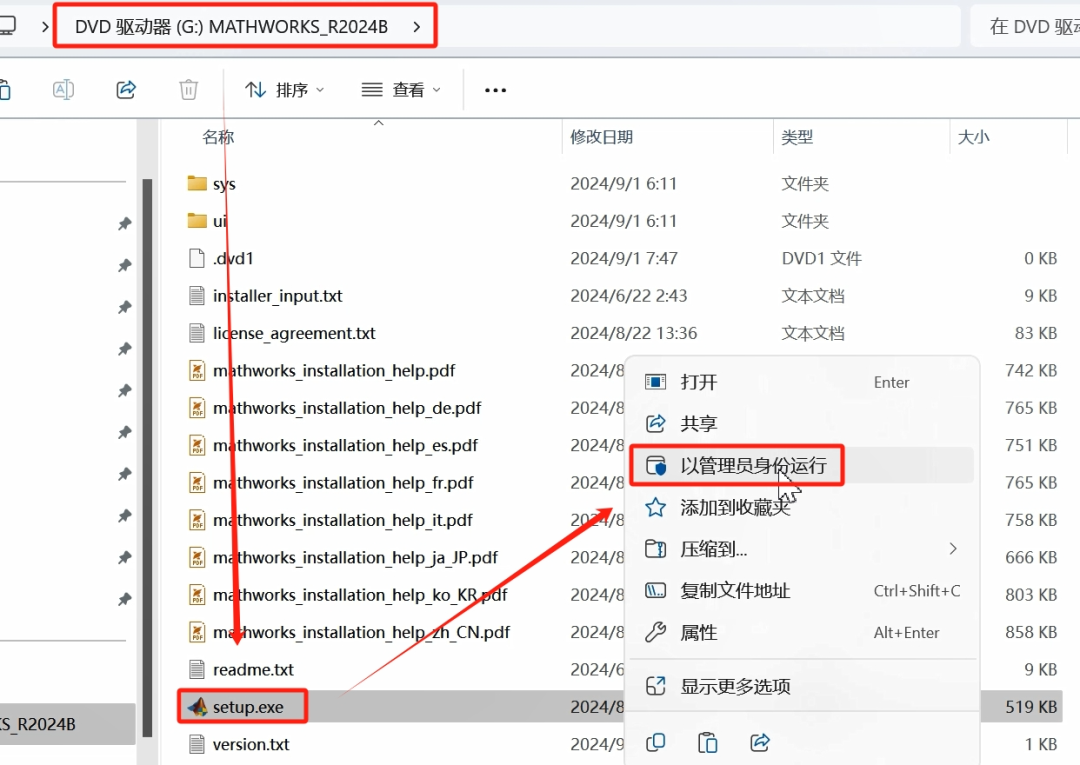The image size is (1080, 765).
Task: Click the 文件夹 type cell of ui
Action: click(804, 221)
